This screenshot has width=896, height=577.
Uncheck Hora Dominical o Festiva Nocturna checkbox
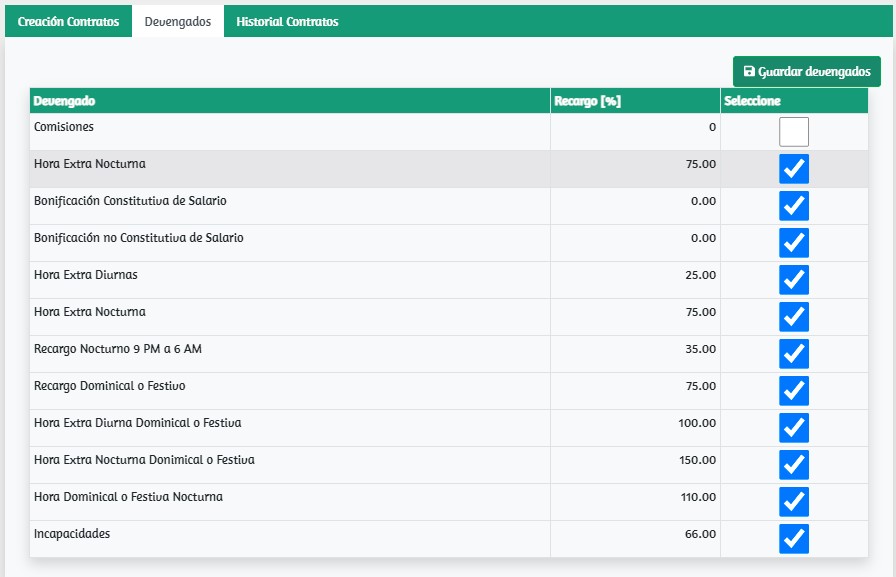[794, 502]
